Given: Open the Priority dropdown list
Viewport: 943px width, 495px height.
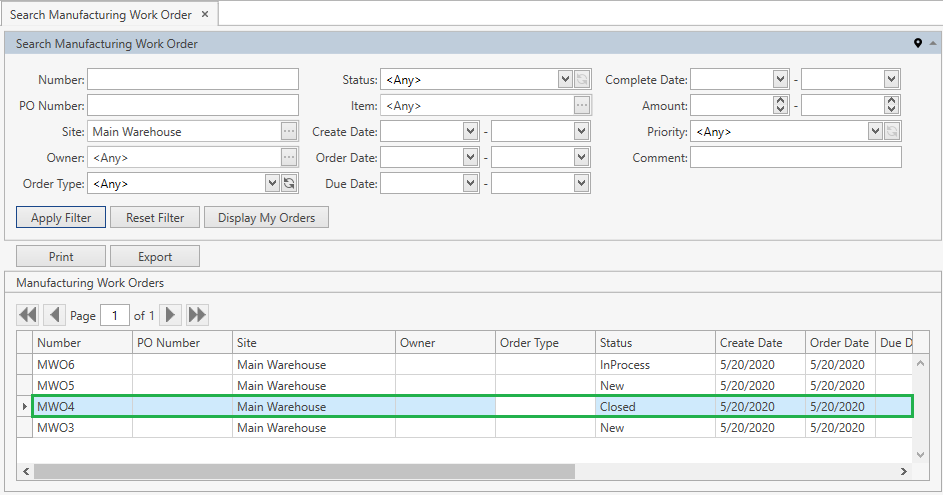Looking at the screenshot, I should [x=875, y=131].
